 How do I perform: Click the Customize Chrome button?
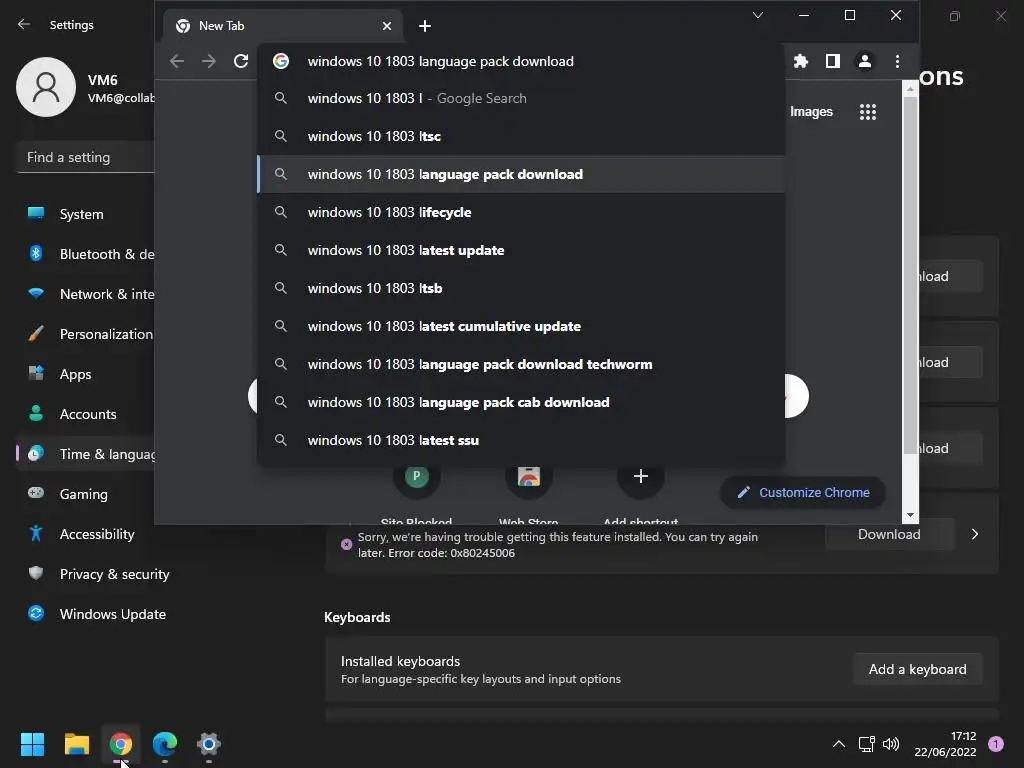coord(803,492)
